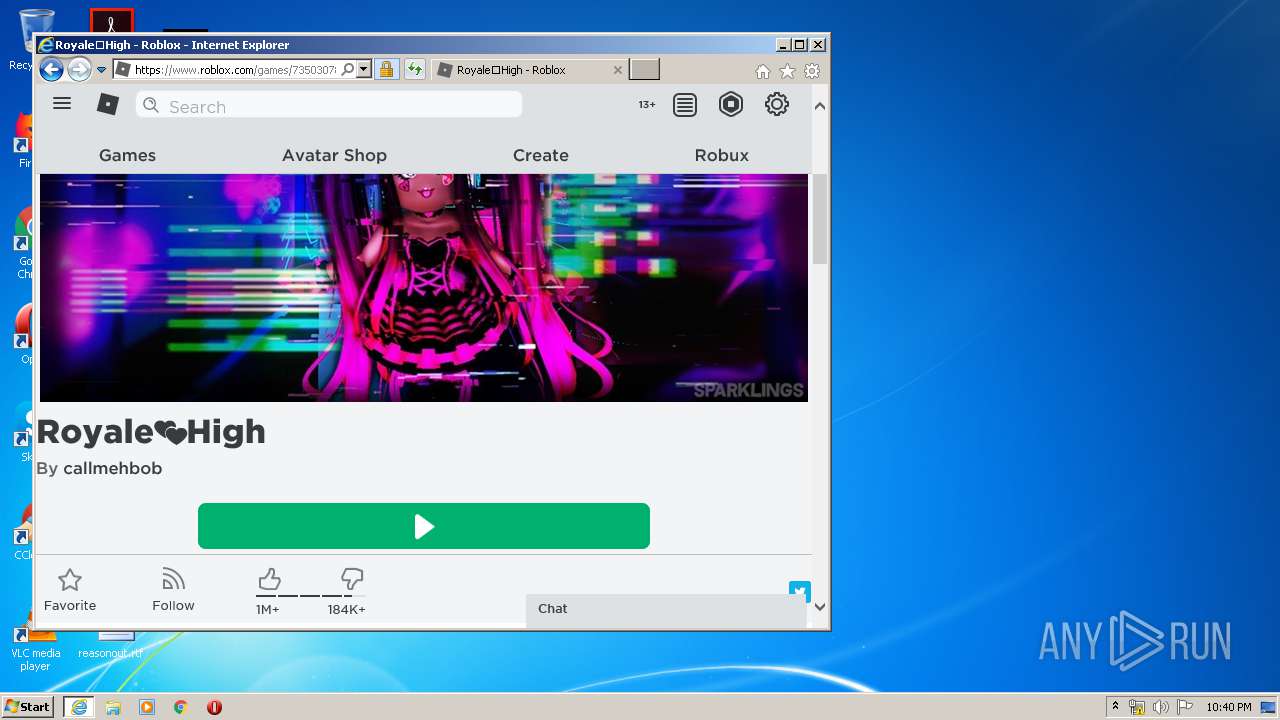Open the Avatar Shop tab

pos(334,155)
